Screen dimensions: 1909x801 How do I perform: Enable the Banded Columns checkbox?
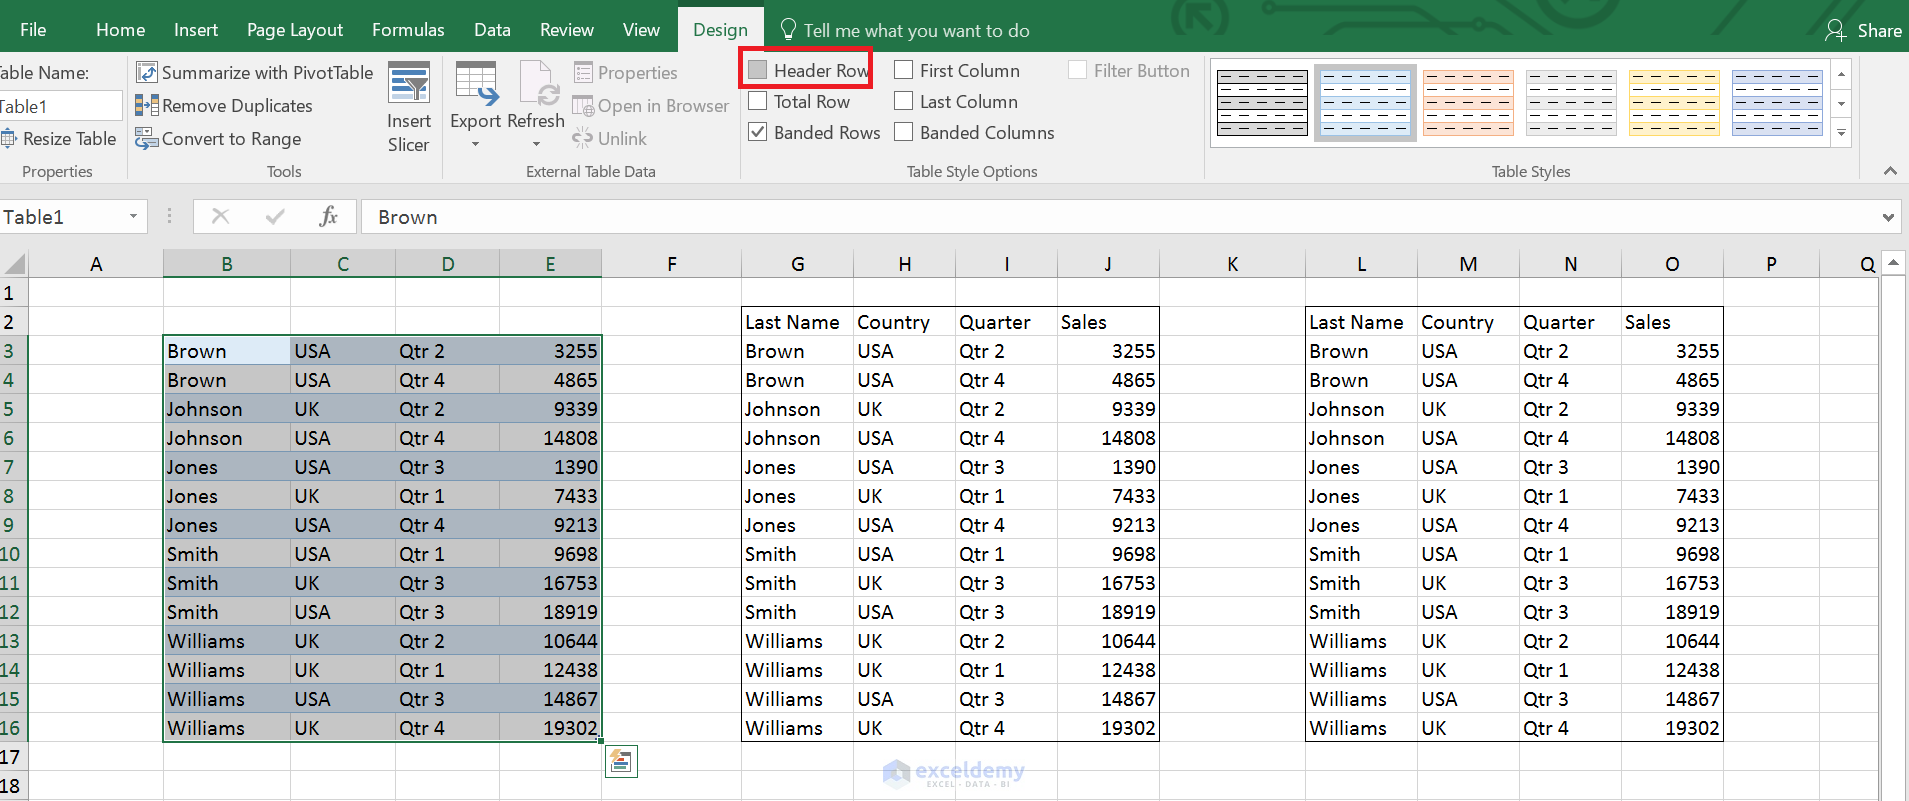(x=904, y=132)
